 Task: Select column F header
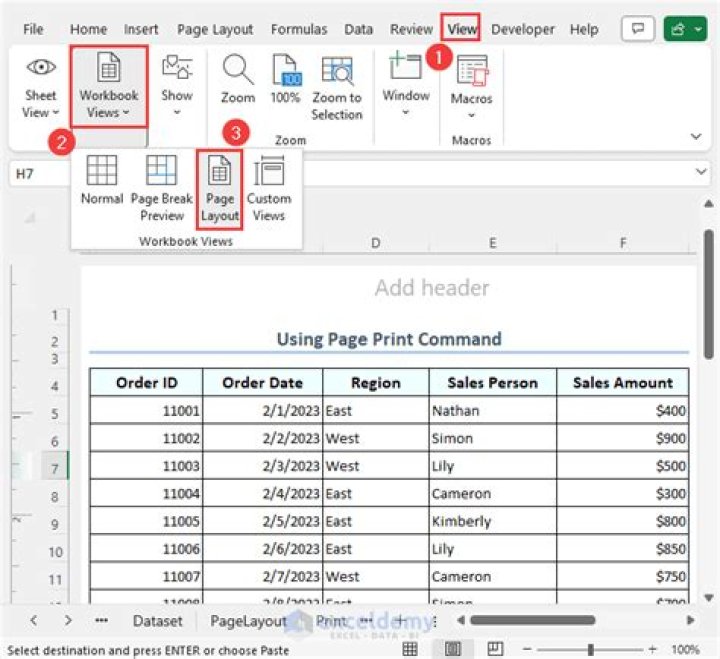pos(623,242)
